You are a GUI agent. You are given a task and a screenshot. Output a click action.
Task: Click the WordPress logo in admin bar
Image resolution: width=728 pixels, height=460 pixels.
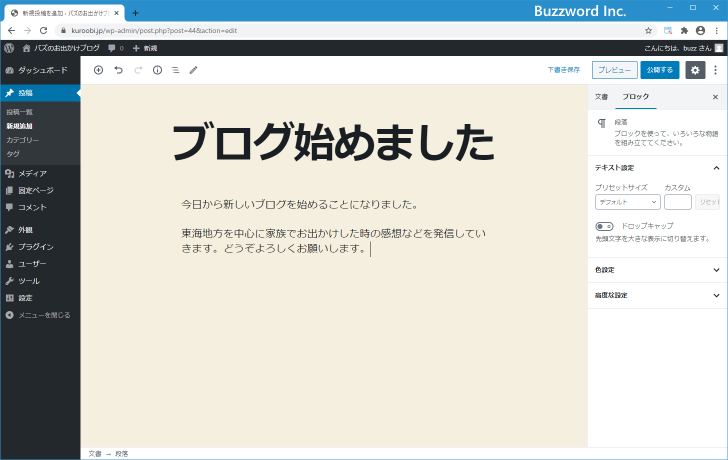pos(9,48)
